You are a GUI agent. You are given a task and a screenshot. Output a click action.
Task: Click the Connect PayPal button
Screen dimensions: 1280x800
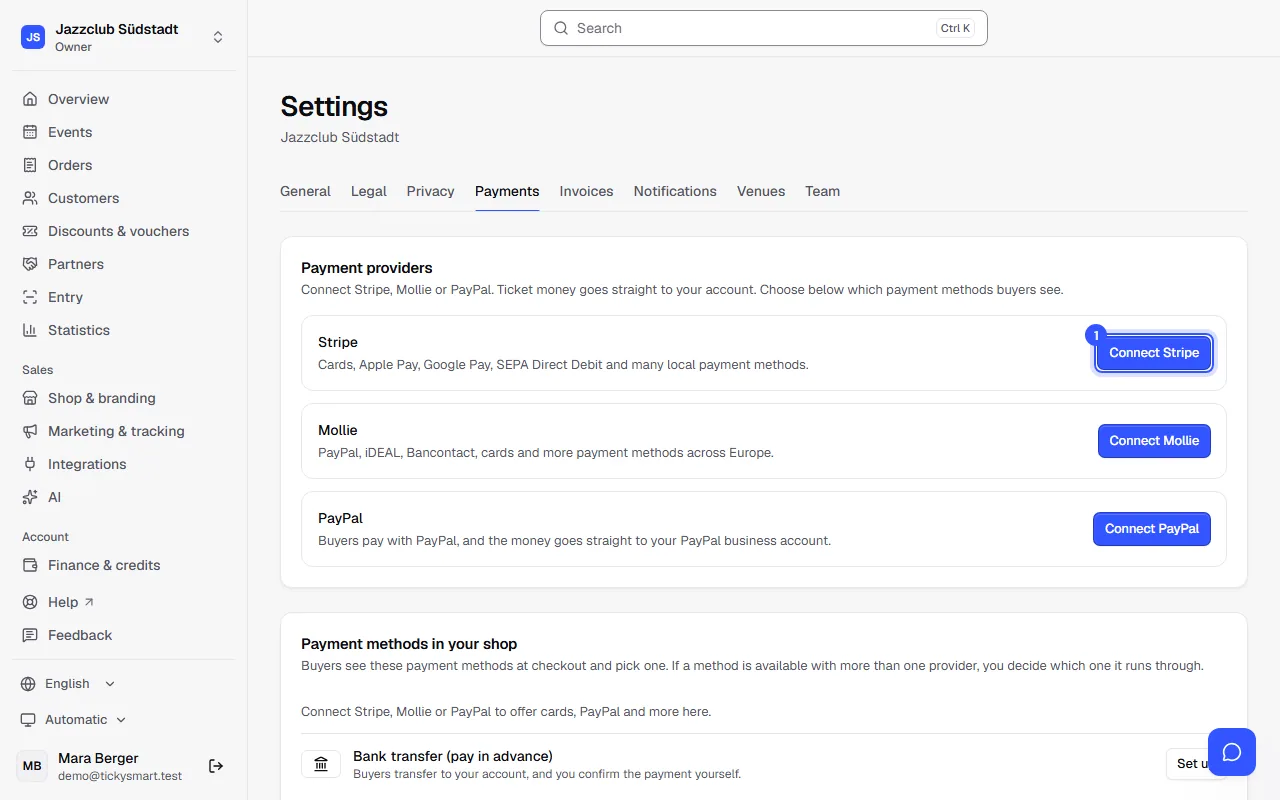(1152, 529)
